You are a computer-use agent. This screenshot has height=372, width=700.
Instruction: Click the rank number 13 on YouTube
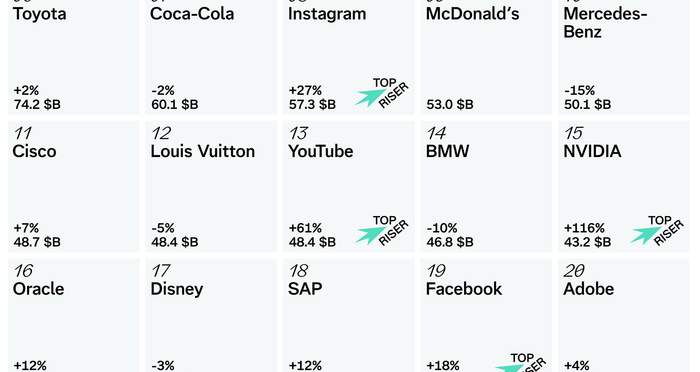(298, 133)
